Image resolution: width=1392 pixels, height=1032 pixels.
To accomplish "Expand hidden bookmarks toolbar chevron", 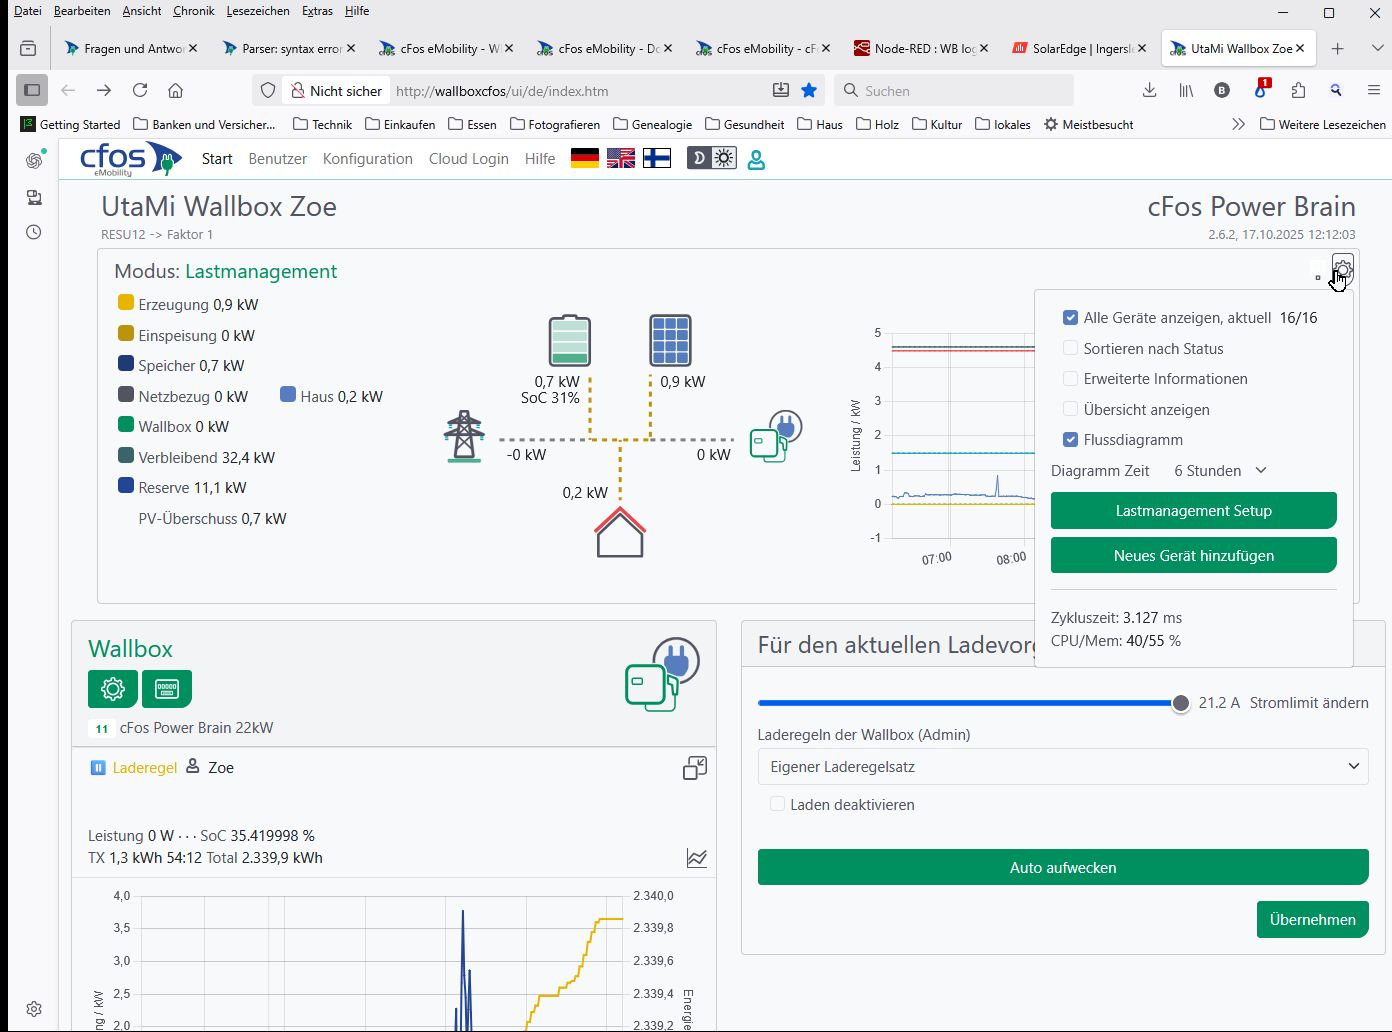I will point(1238,124).
